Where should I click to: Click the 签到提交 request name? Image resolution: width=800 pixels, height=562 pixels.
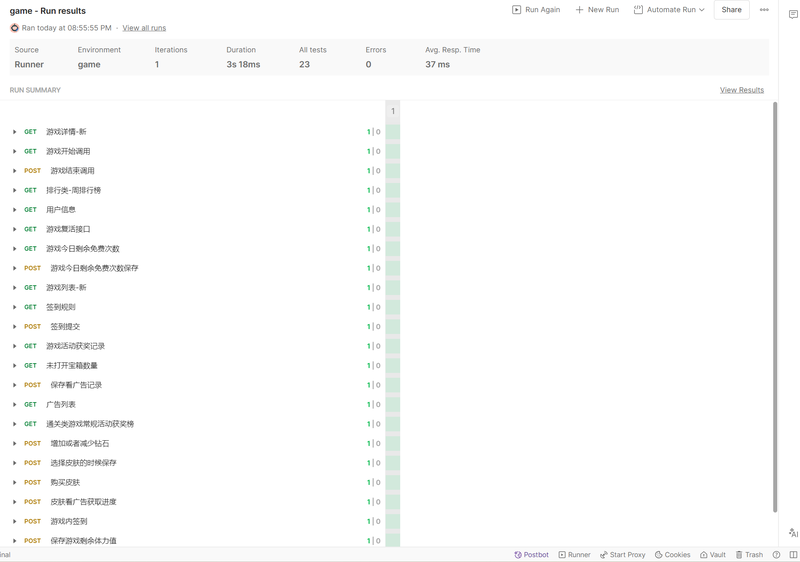pyautogui.click(x=65, y=326)
